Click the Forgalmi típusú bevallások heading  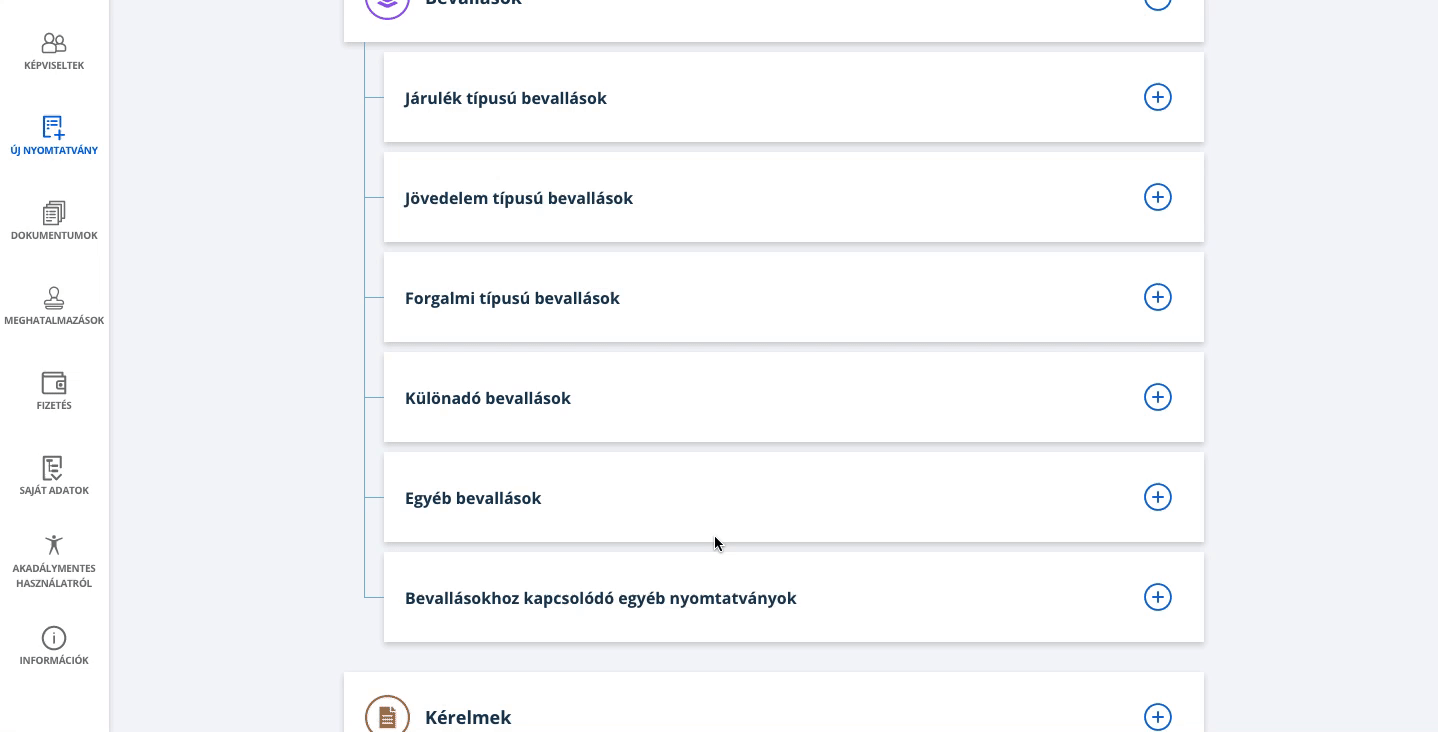coord(512,298)
